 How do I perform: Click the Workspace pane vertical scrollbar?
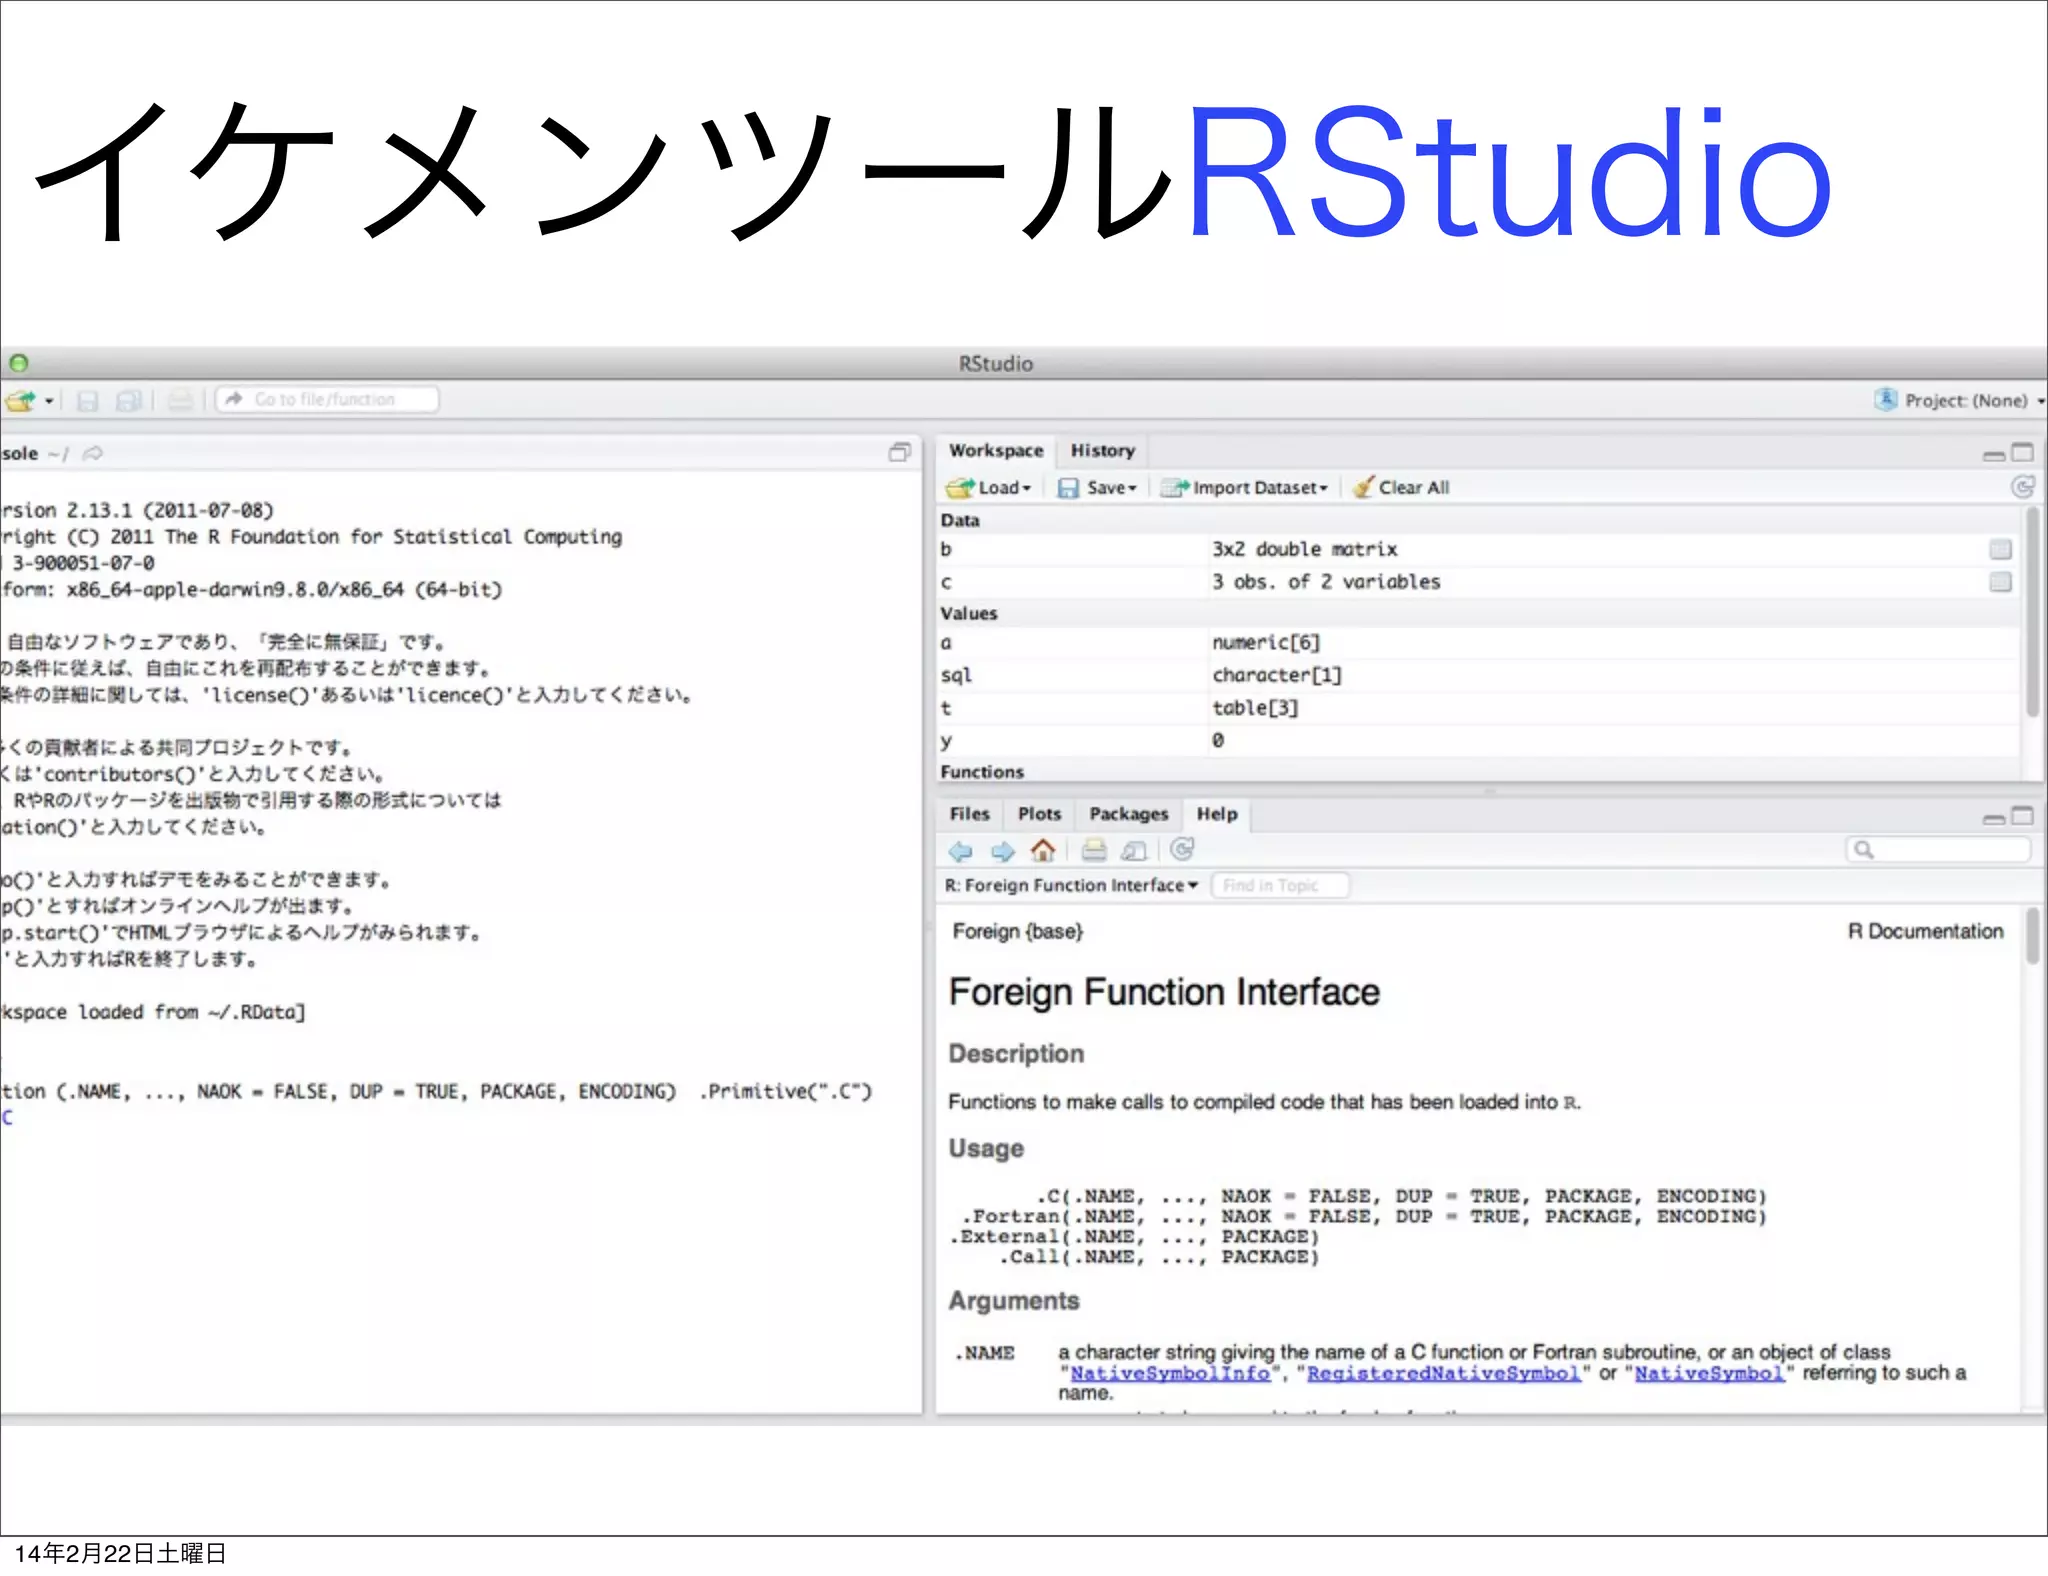coord(2031,612)
